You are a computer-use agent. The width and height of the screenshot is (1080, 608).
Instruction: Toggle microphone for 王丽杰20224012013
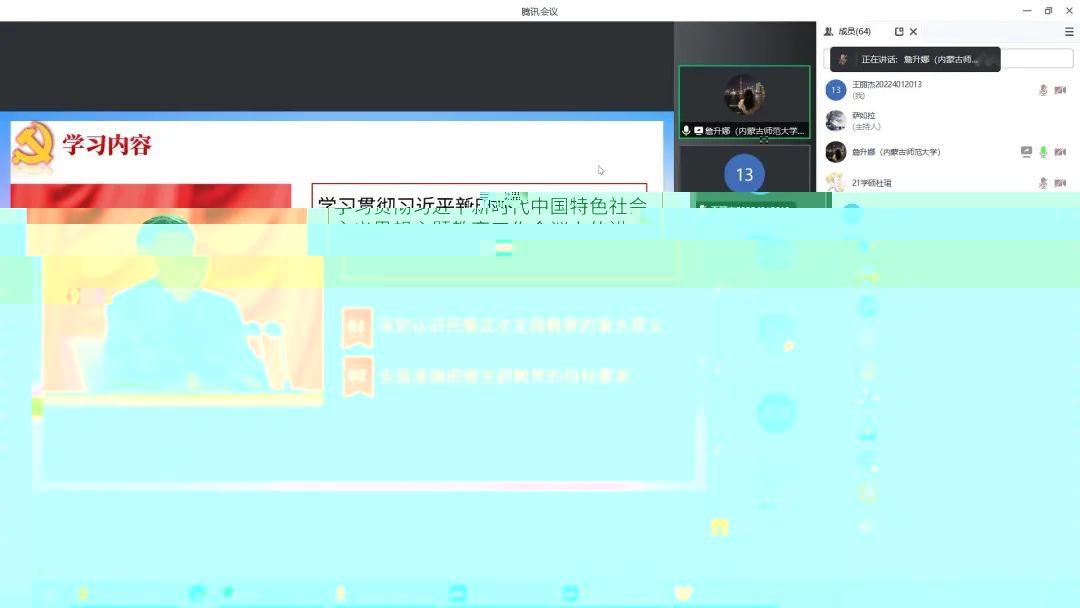(x=1043, y=90)
